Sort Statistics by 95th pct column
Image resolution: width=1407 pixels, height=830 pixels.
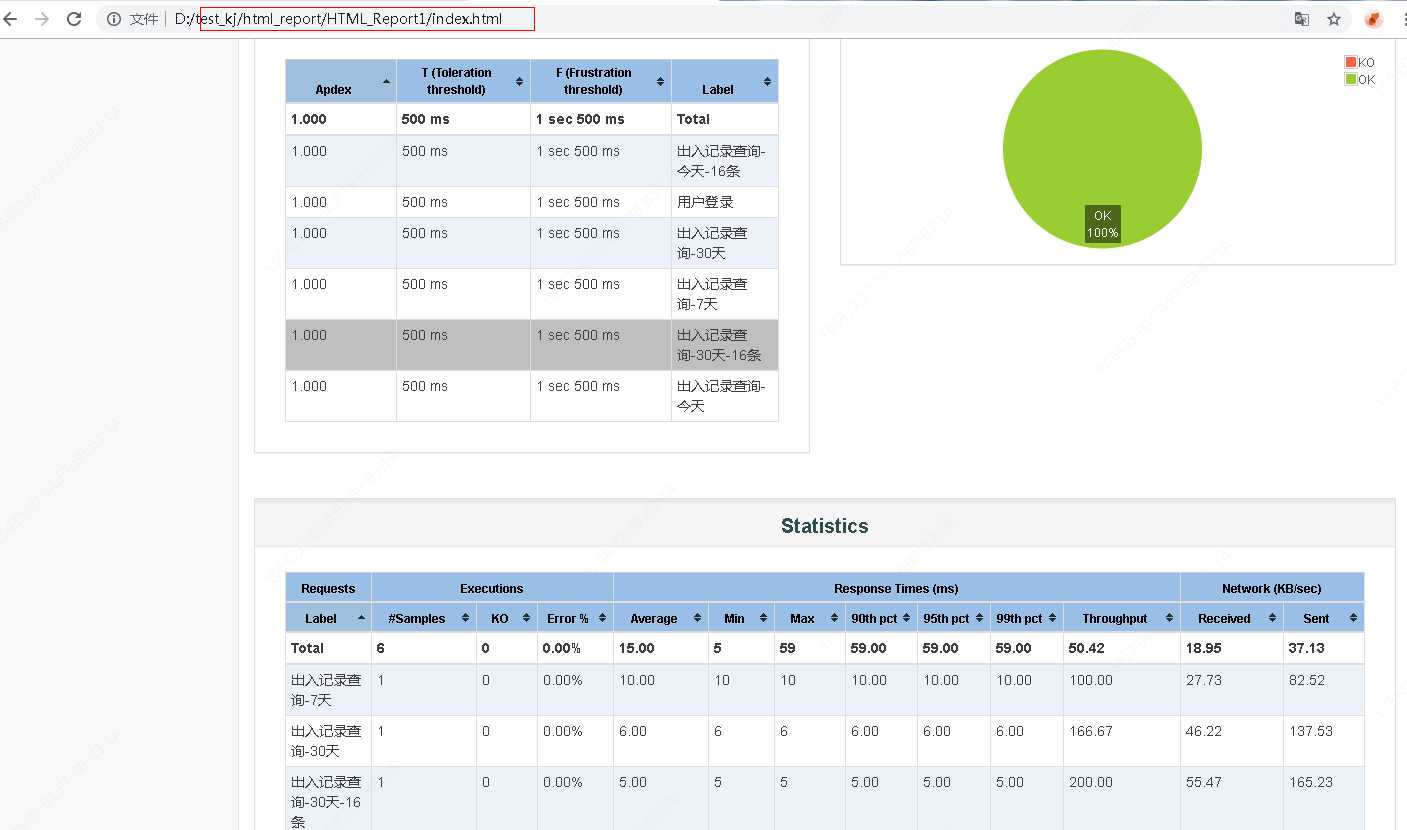pos(953,618)
